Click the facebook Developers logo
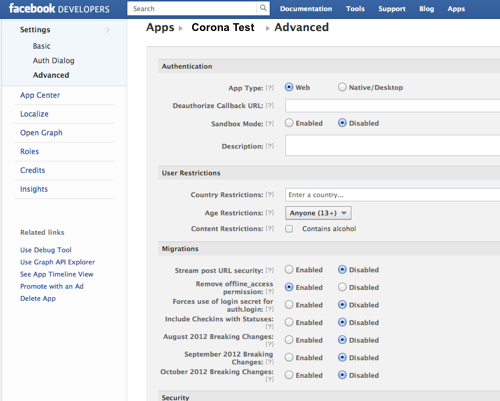The image size is (500, 401). pos(59,8)
